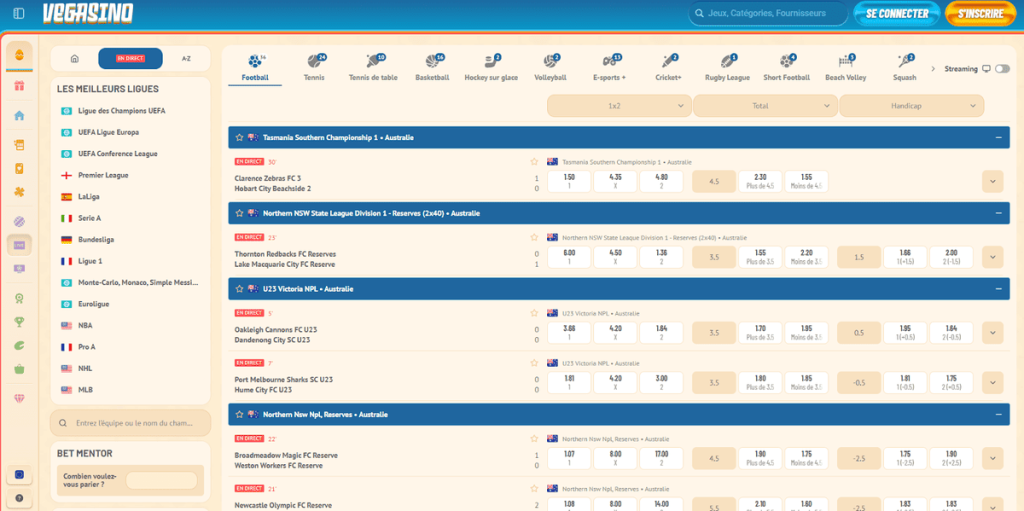This screenshot has height=511, width=1024.
Task: Click the EU flag language selector icon
Action: 19,475
